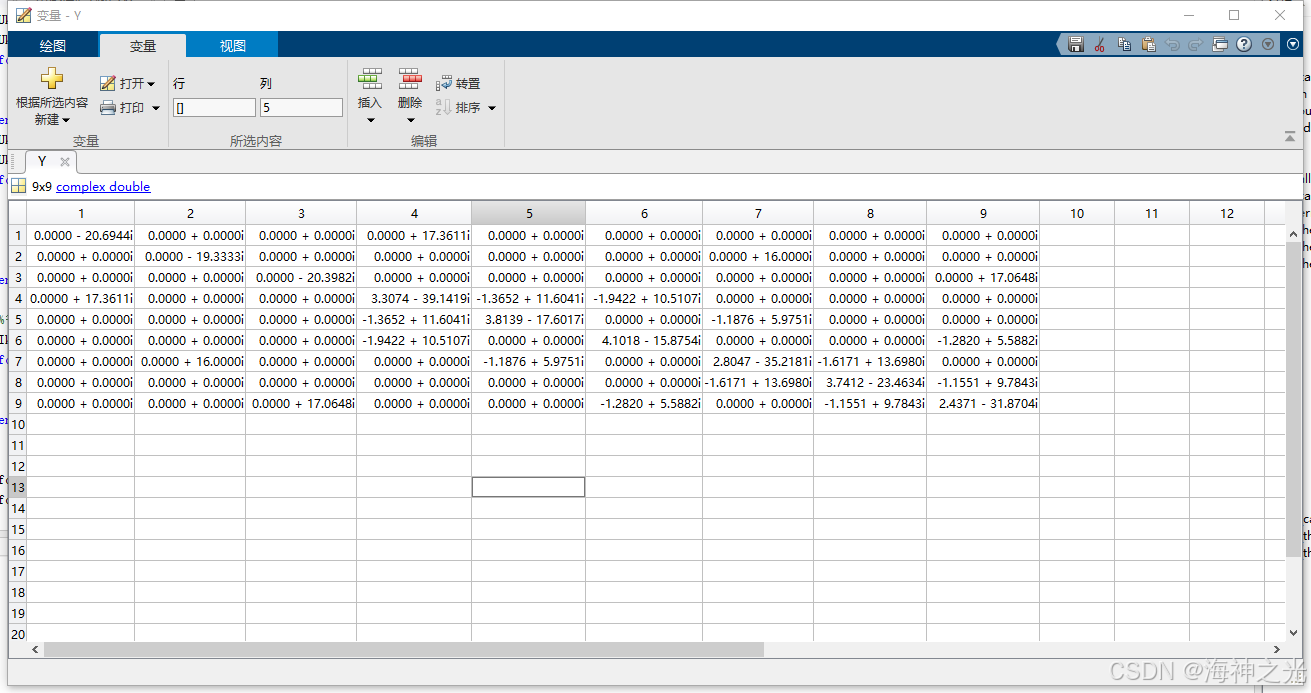Select column header 12

coord(1227,213)
